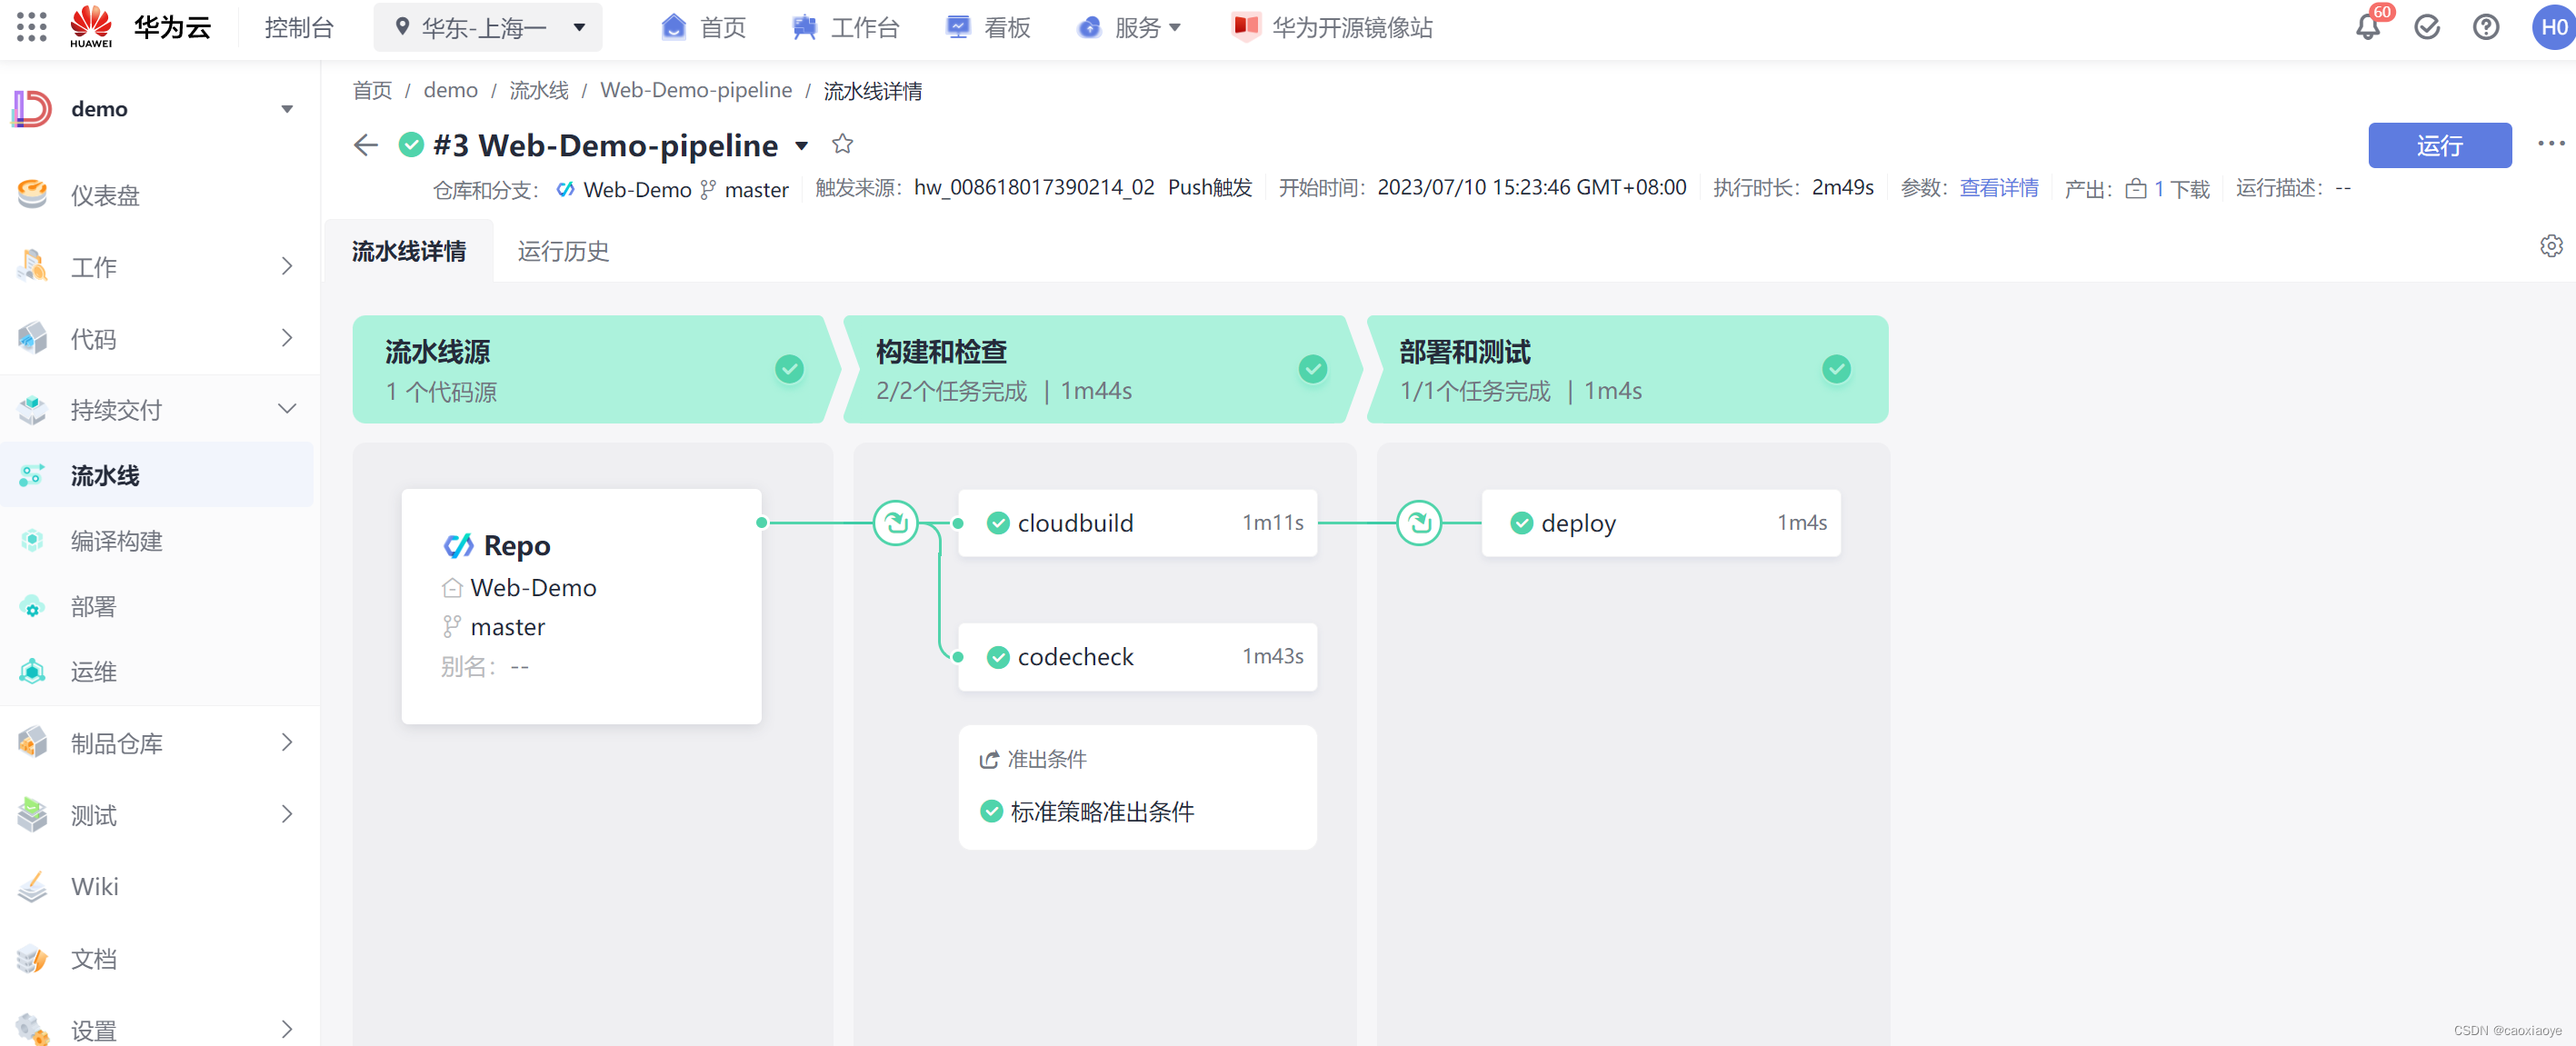This screenshot has width=2576, height=1046.
Task: Click the back arrow next to pipeline title
Action: tap(366, 146)
